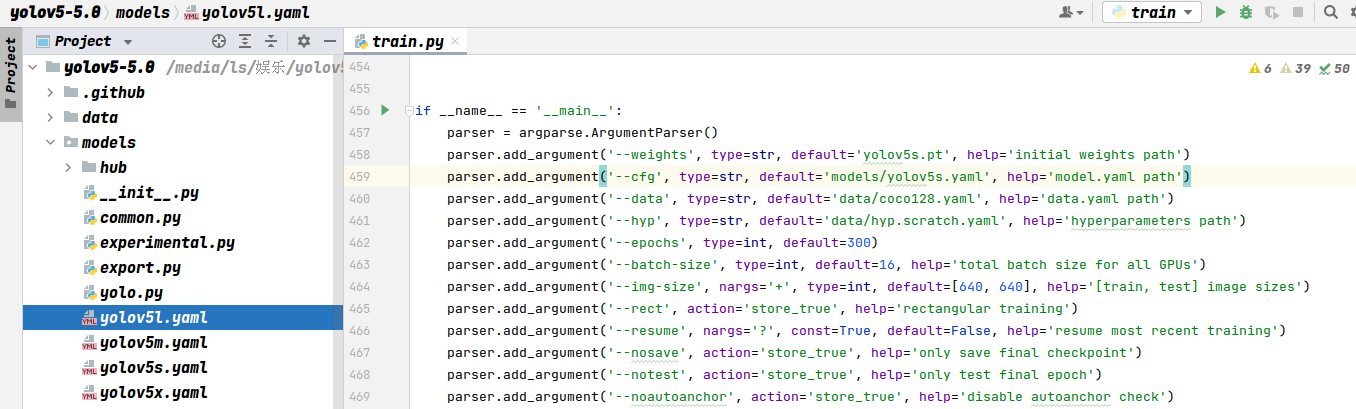Start debugging with the bug icon

coord(1246,13)
